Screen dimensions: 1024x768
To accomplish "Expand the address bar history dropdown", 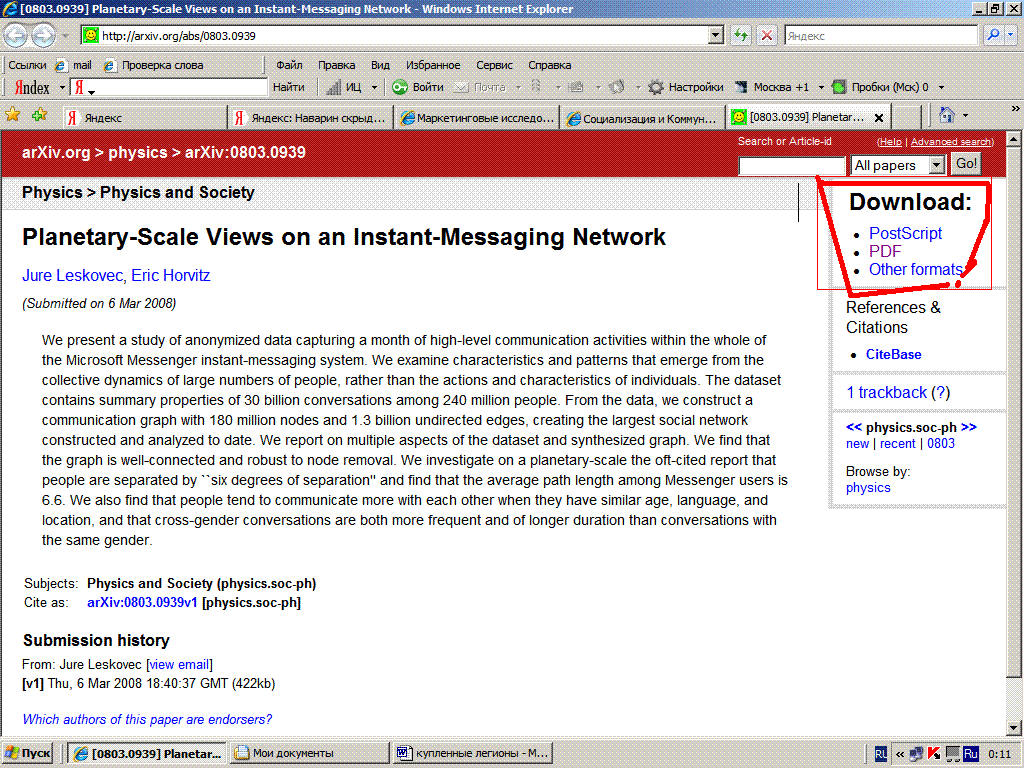I will tap(715, 35).
